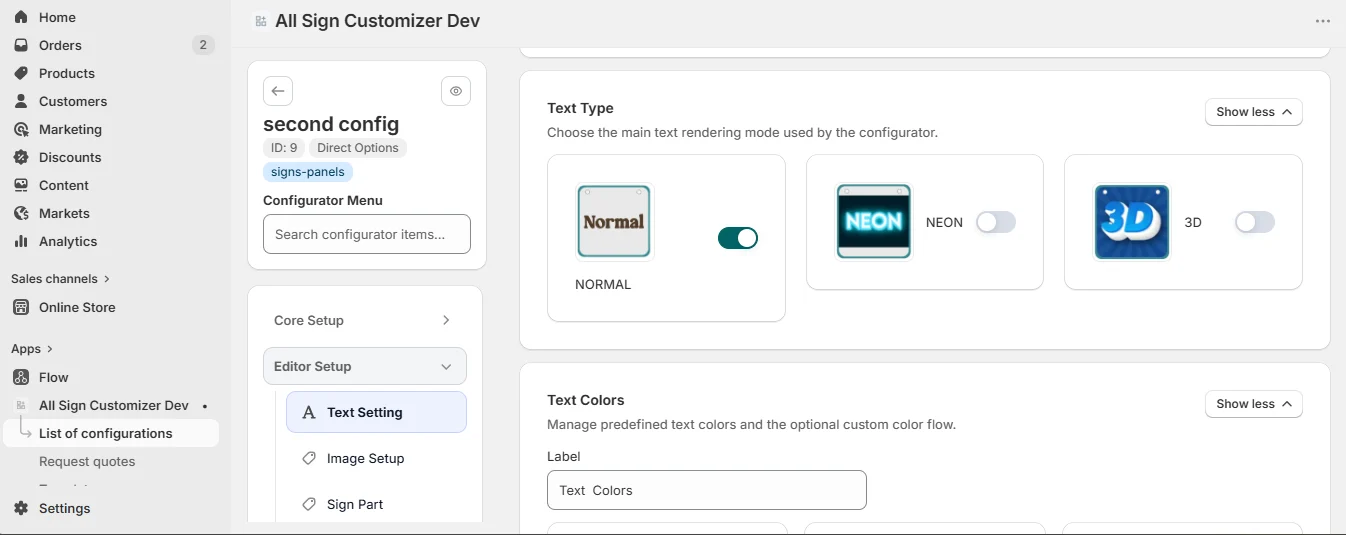Click the Direct Options badge
Image resolution: width=1346 pixels, height=535 pixels.
[x=358, y=148]
